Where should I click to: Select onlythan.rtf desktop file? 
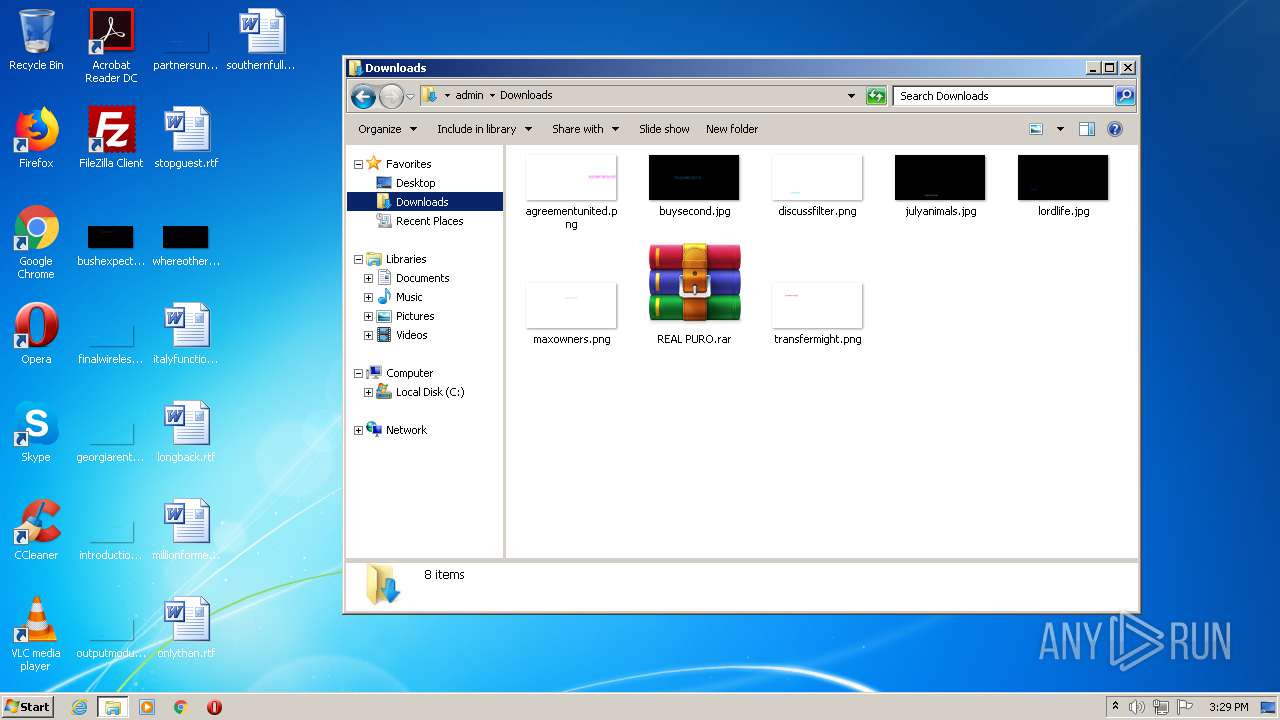(186, 628)
